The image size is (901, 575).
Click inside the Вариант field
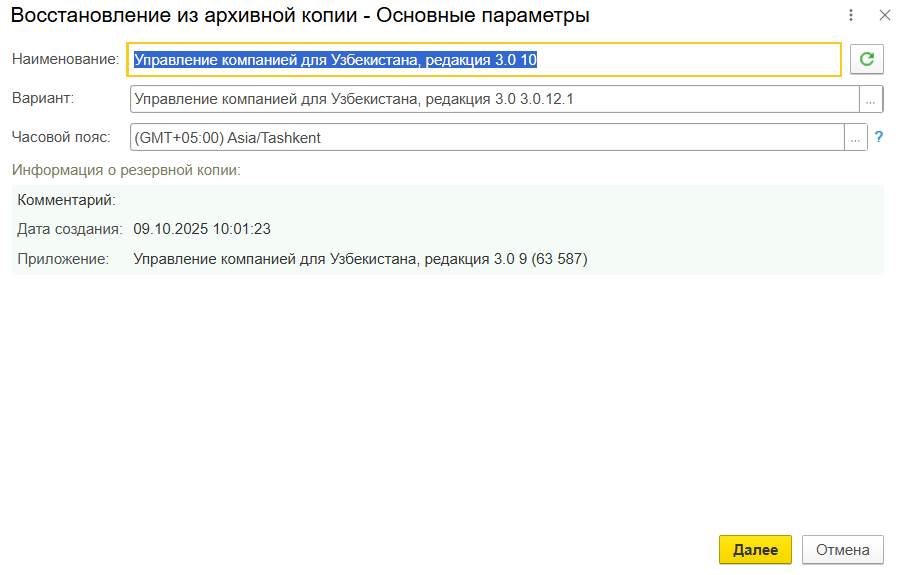click(494, 99)
